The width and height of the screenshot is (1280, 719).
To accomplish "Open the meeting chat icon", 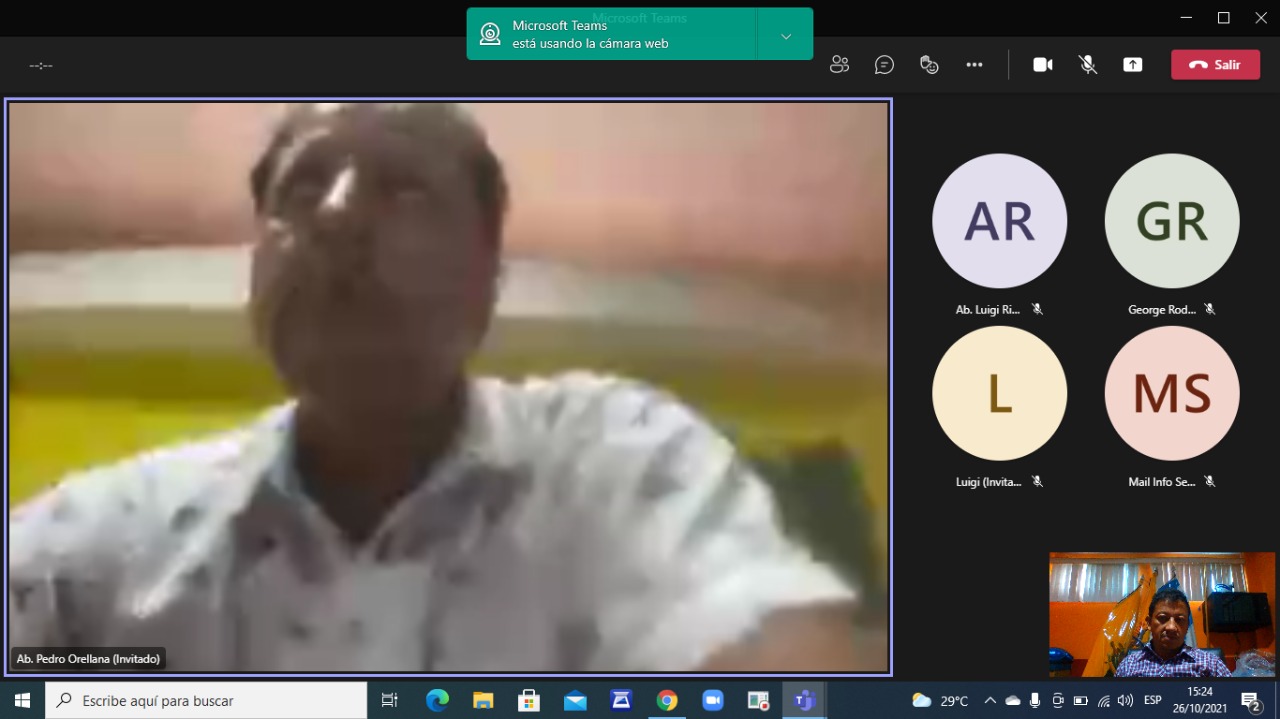I will tap(884, 65).
